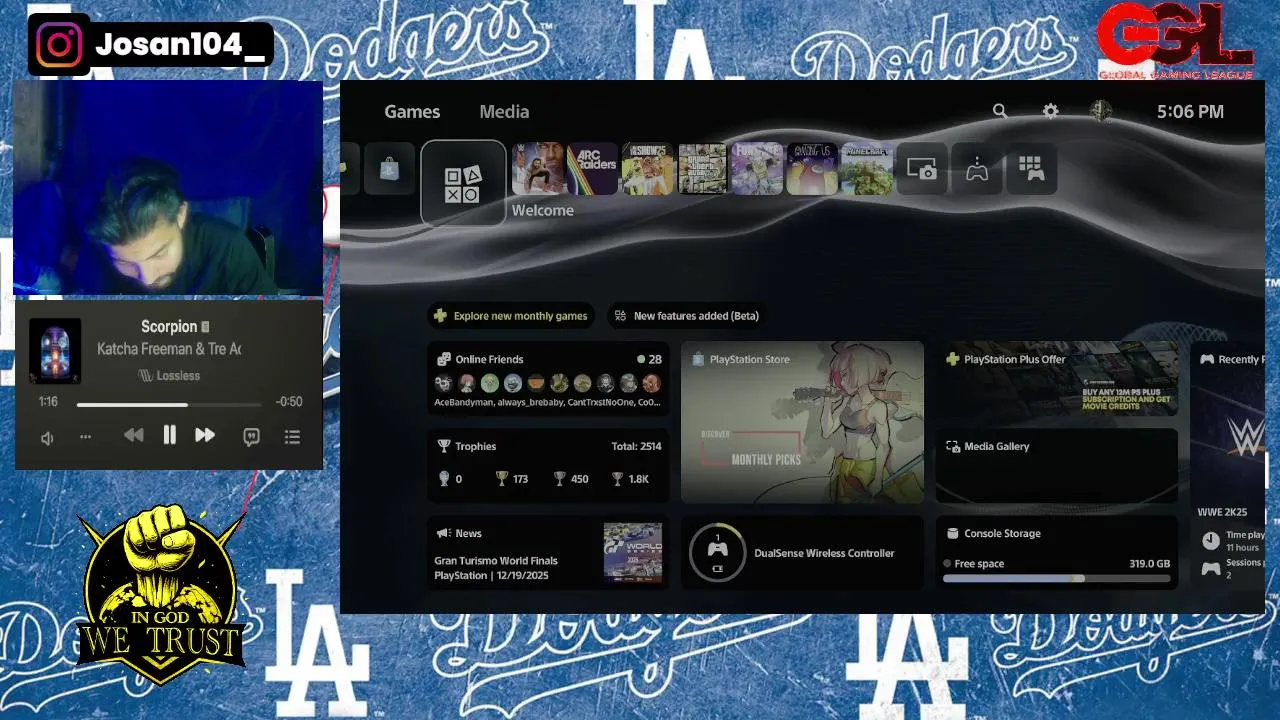
Task: Open the DualSense Wireless Controller card
Action: [x=802, y=552]
